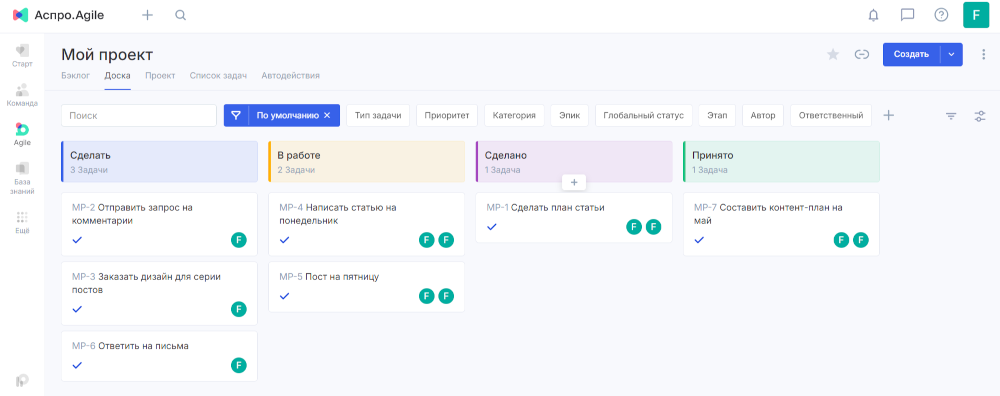1000x396 pixels.
Task: Open the Глобальный статус filter
Action: click(x=643, y=115)
